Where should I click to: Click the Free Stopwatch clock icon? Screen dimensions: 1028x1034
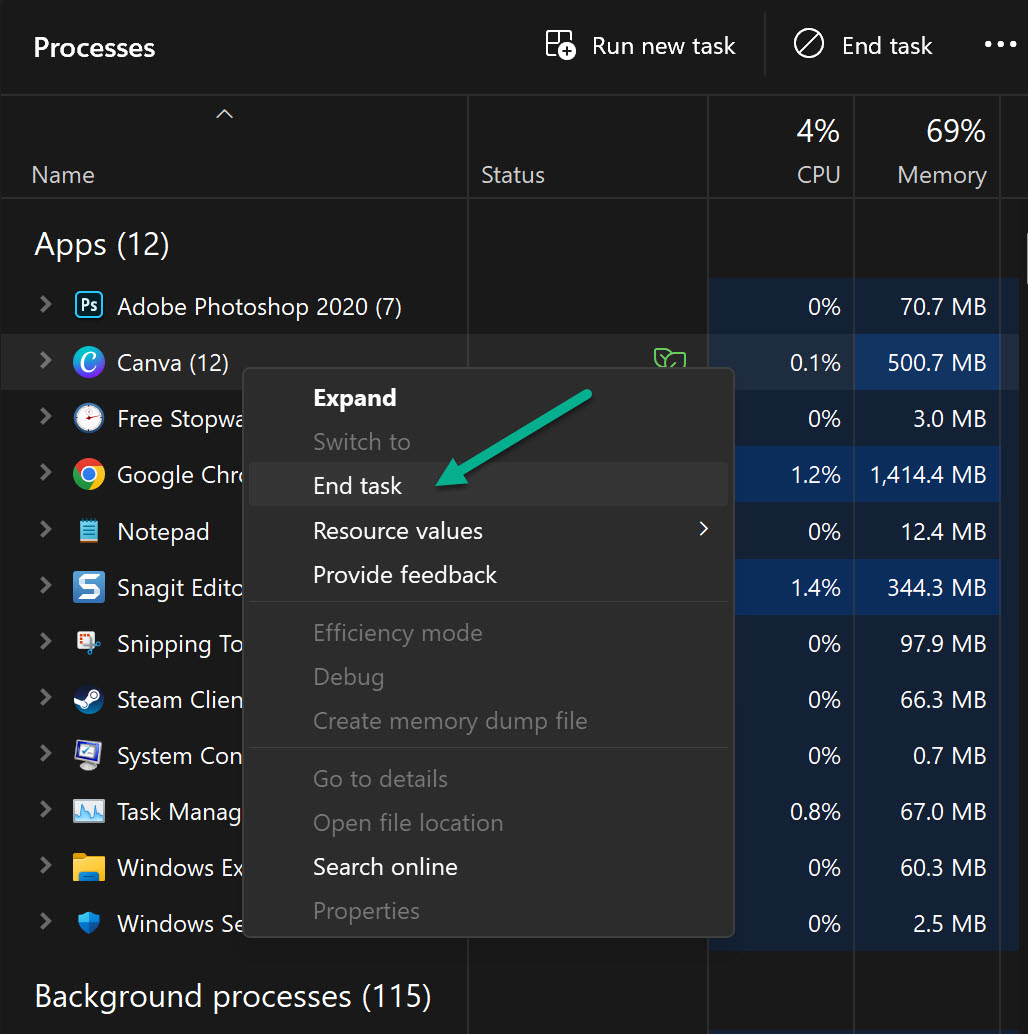point(89,418)
